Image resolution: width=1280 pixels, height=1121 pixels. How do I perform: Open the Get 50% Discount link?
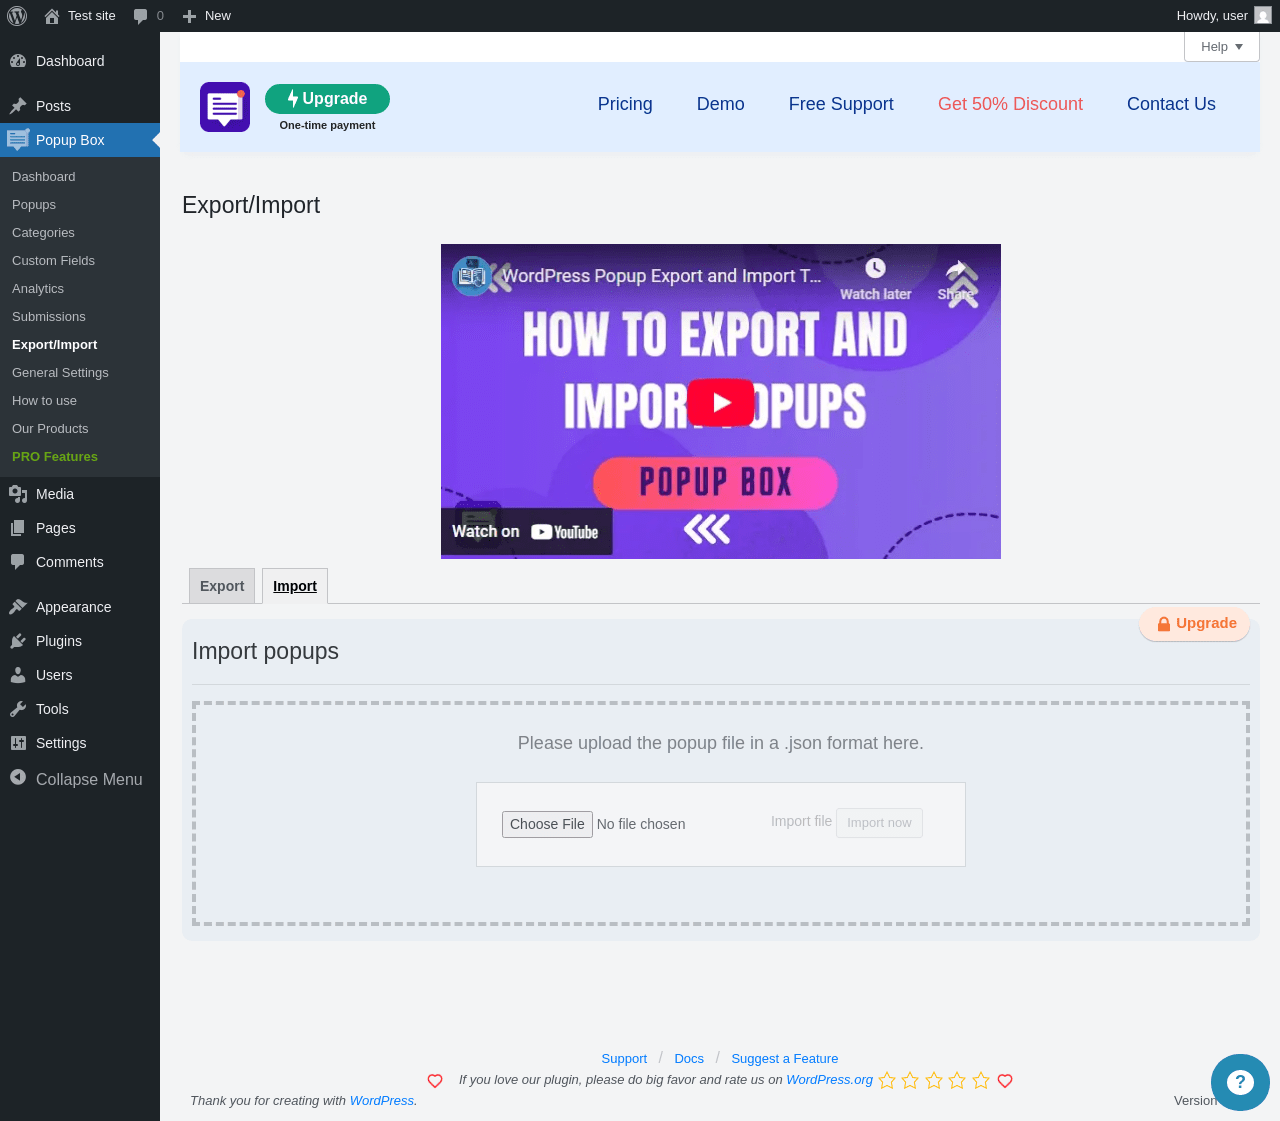click(x=1010, y=104)
